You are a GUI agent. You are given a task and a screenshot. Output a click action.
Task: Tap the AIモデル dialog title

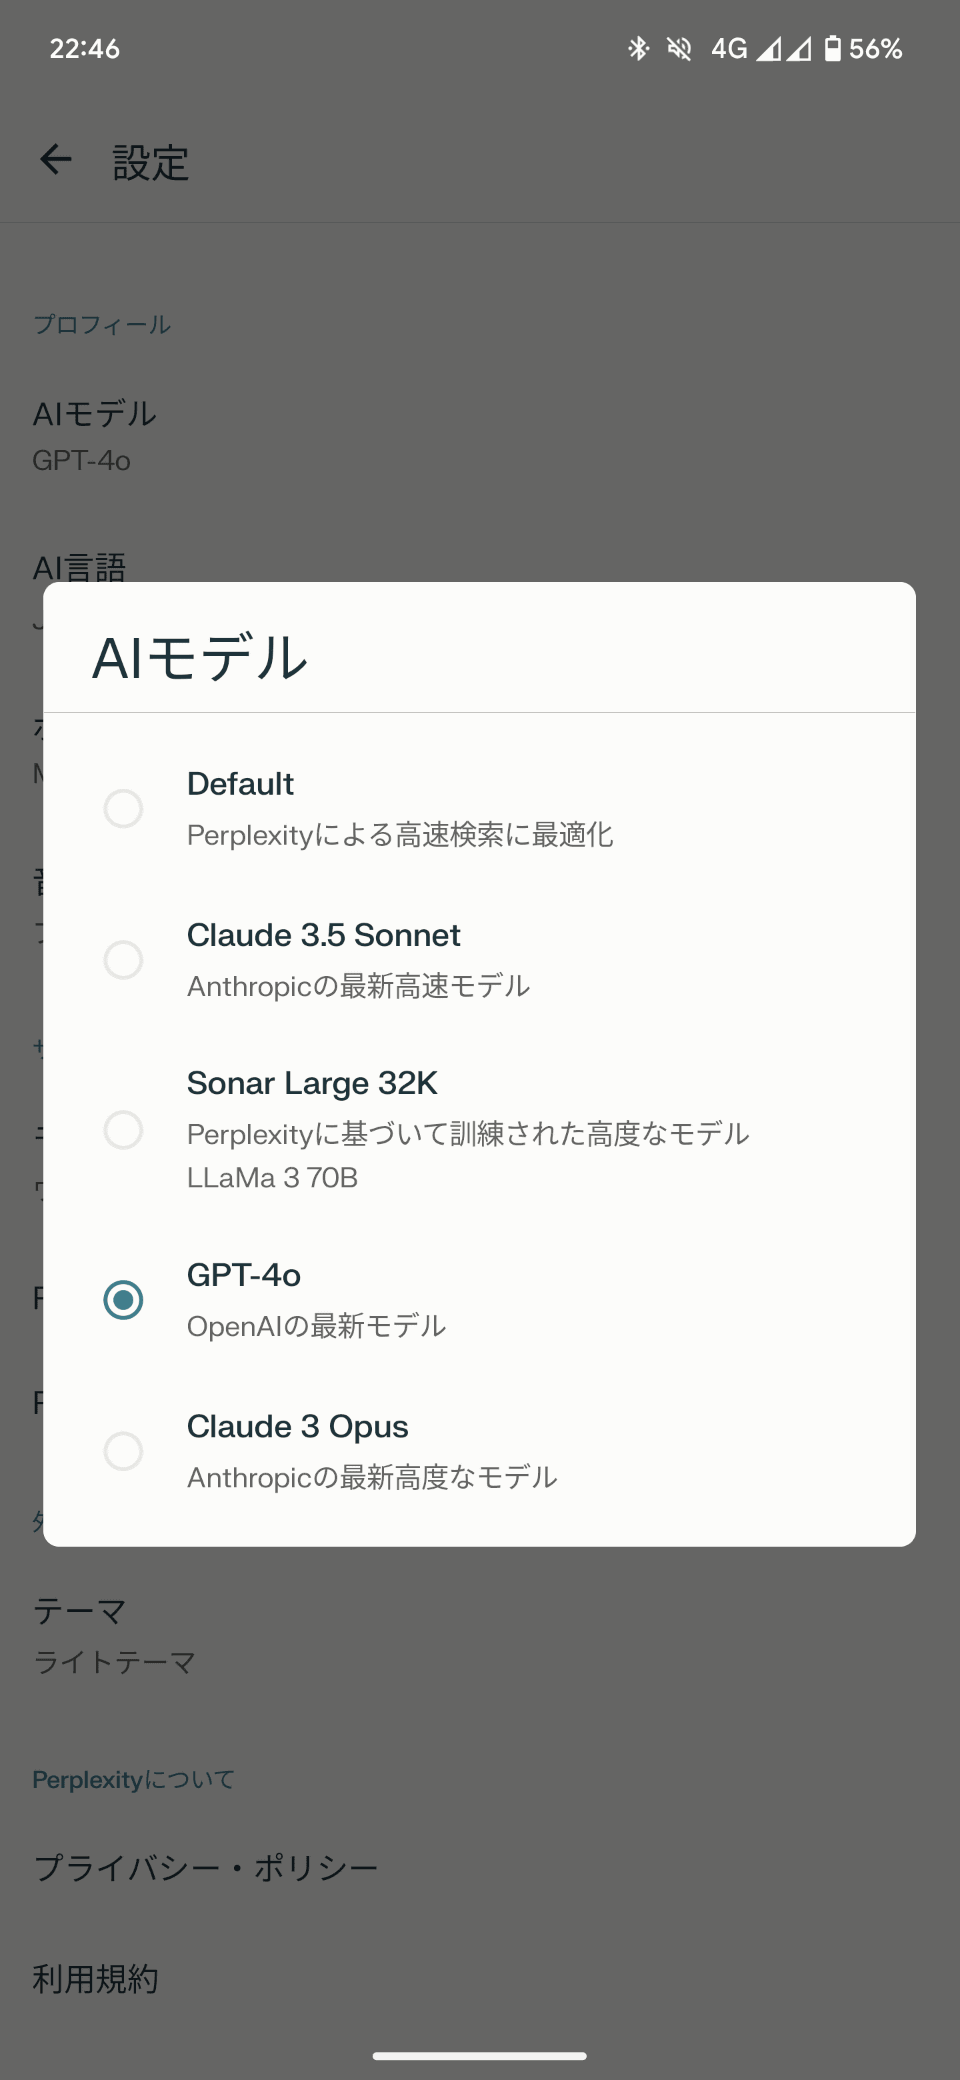[x=200, y=658]
